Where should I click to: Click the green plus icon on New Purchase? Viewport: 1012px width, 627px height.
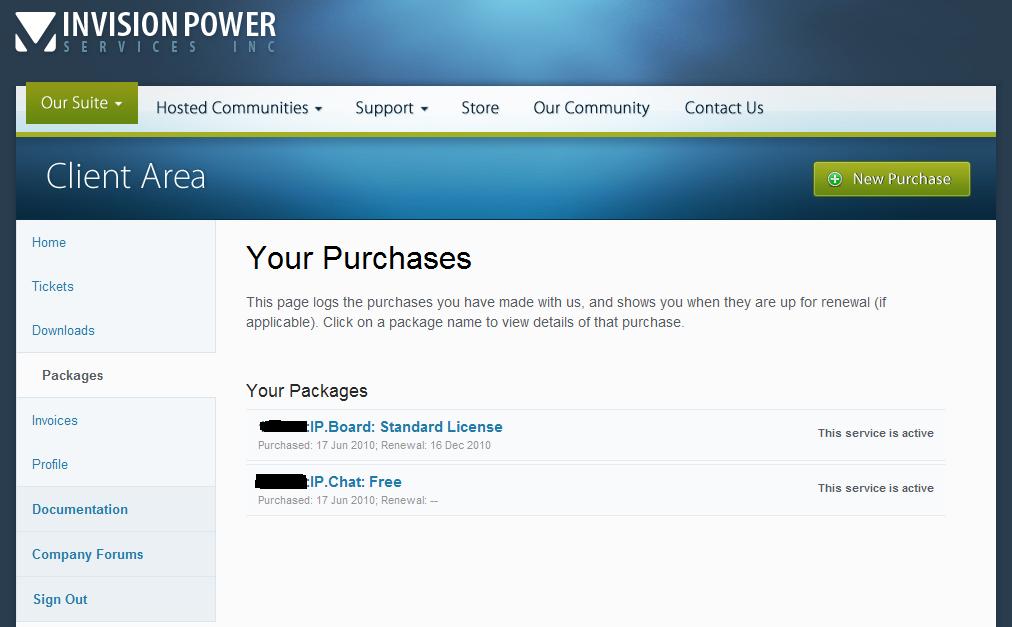click(835, 179)
